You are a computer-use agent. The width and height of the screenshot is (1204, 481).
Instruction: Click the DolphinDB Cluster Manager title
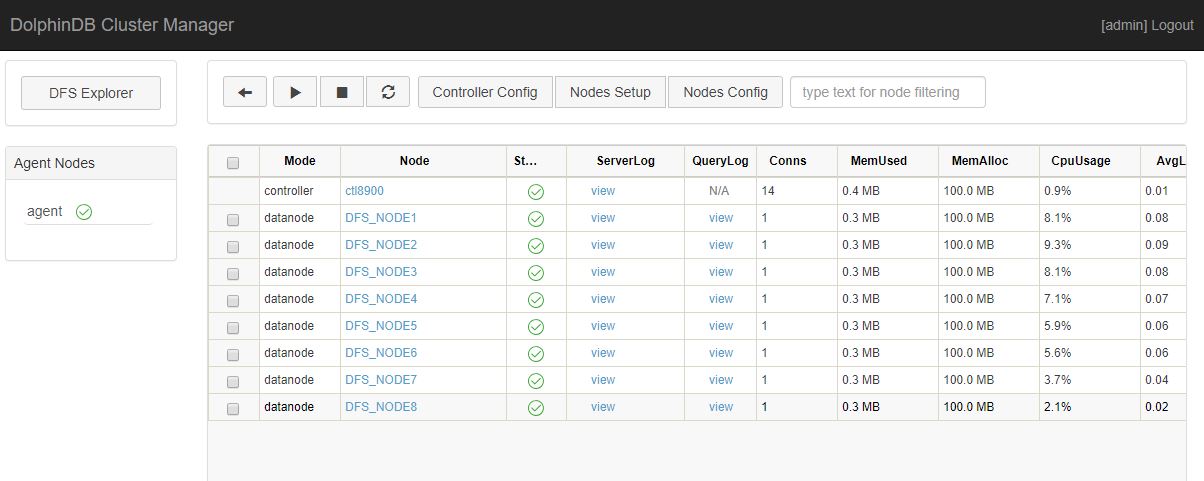(122, 25)
